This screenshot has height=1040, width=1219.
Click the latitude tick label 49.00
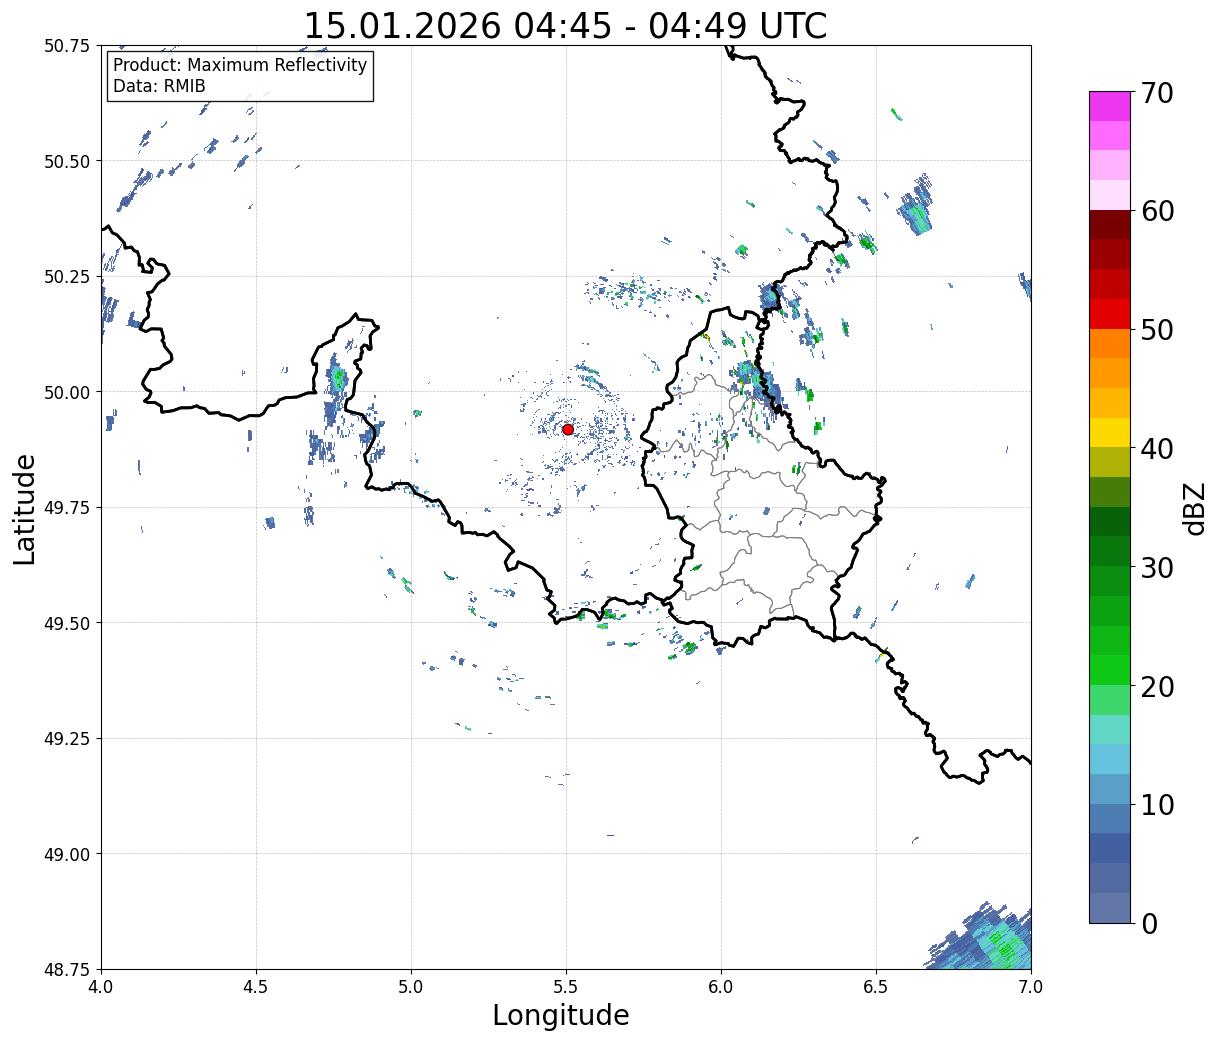pos(67,854)
